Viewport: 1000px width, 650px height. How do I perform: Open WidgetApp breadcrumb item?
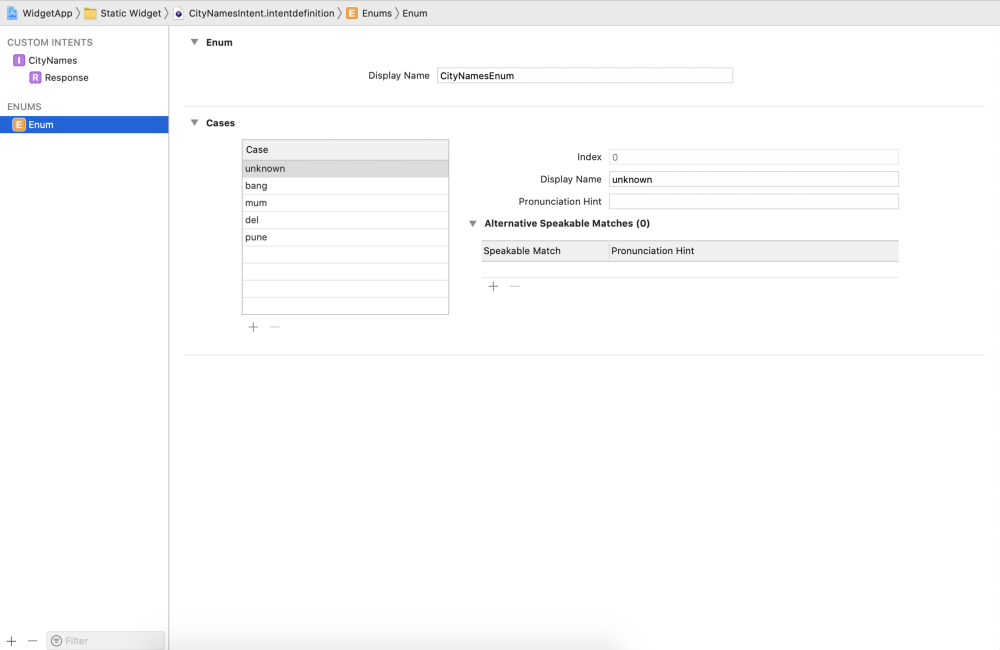(47, 13)
